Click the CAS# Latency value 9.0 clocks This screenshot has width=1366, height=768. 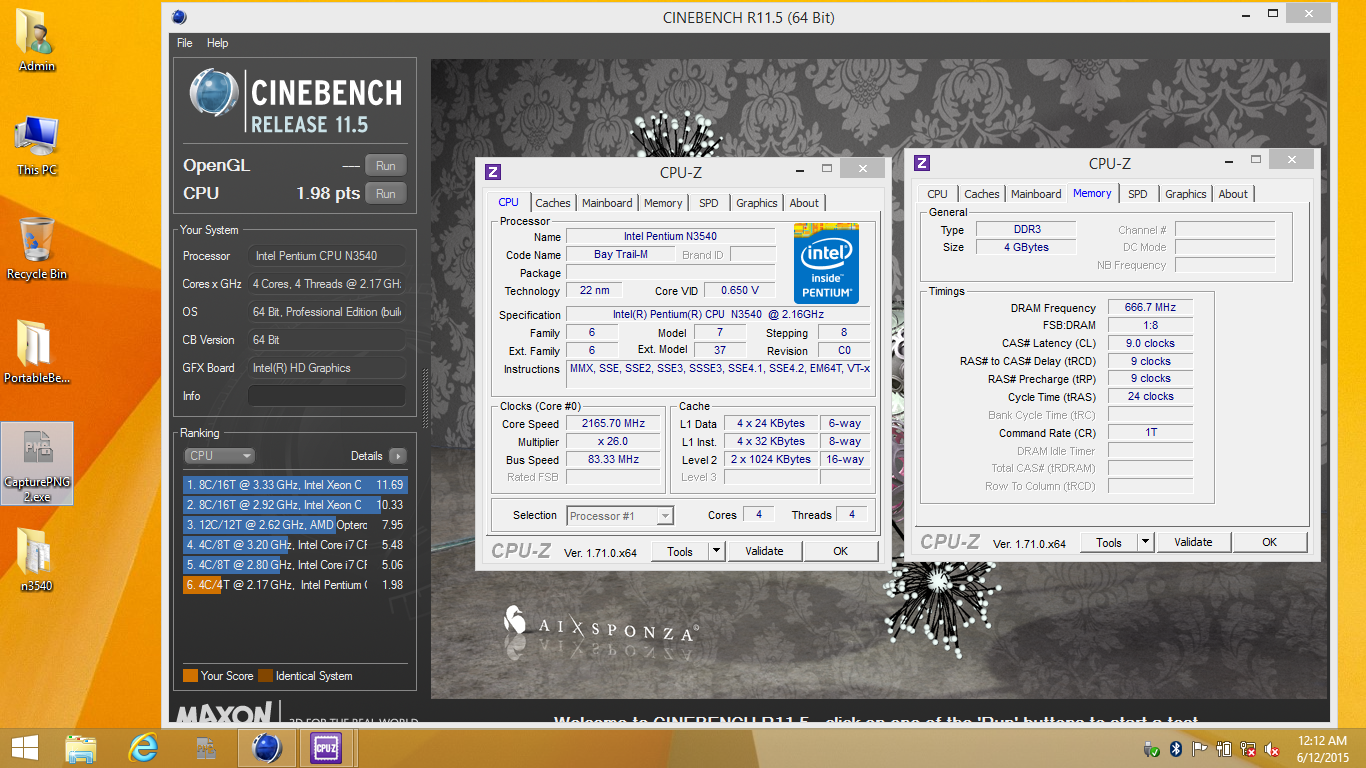point(1150,343)
